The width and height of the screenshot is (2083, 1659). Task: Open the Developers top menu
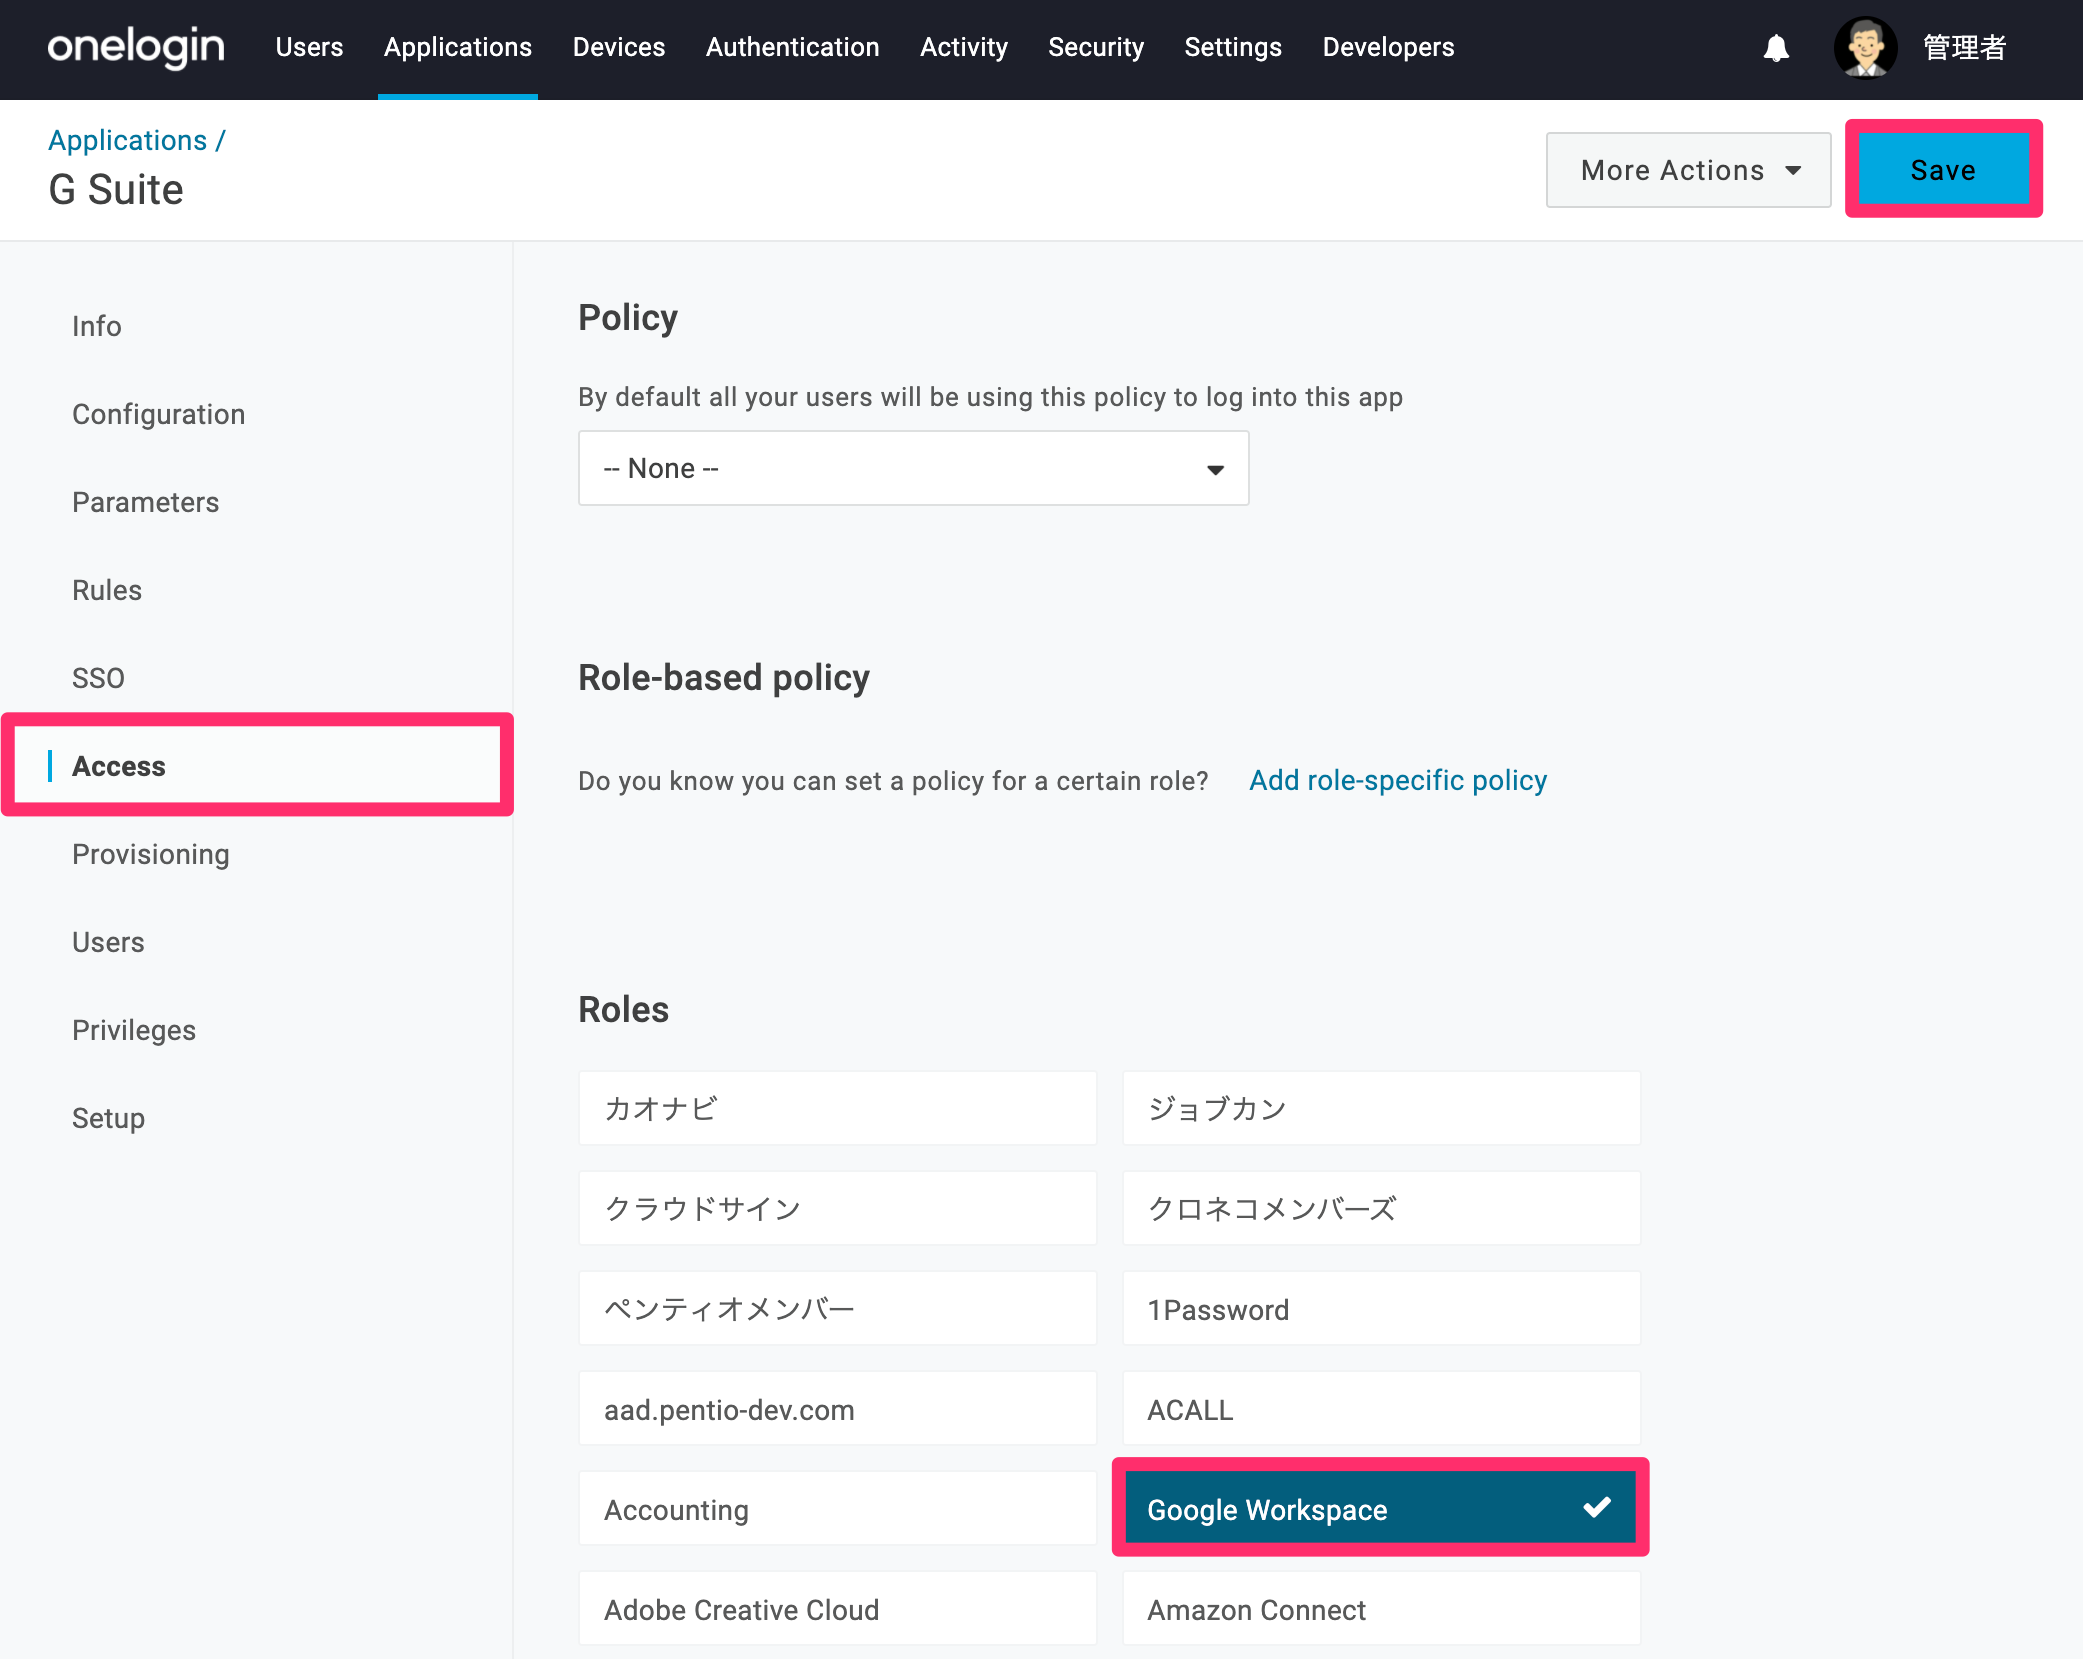pyautogui.click(x=1388, y=47)
